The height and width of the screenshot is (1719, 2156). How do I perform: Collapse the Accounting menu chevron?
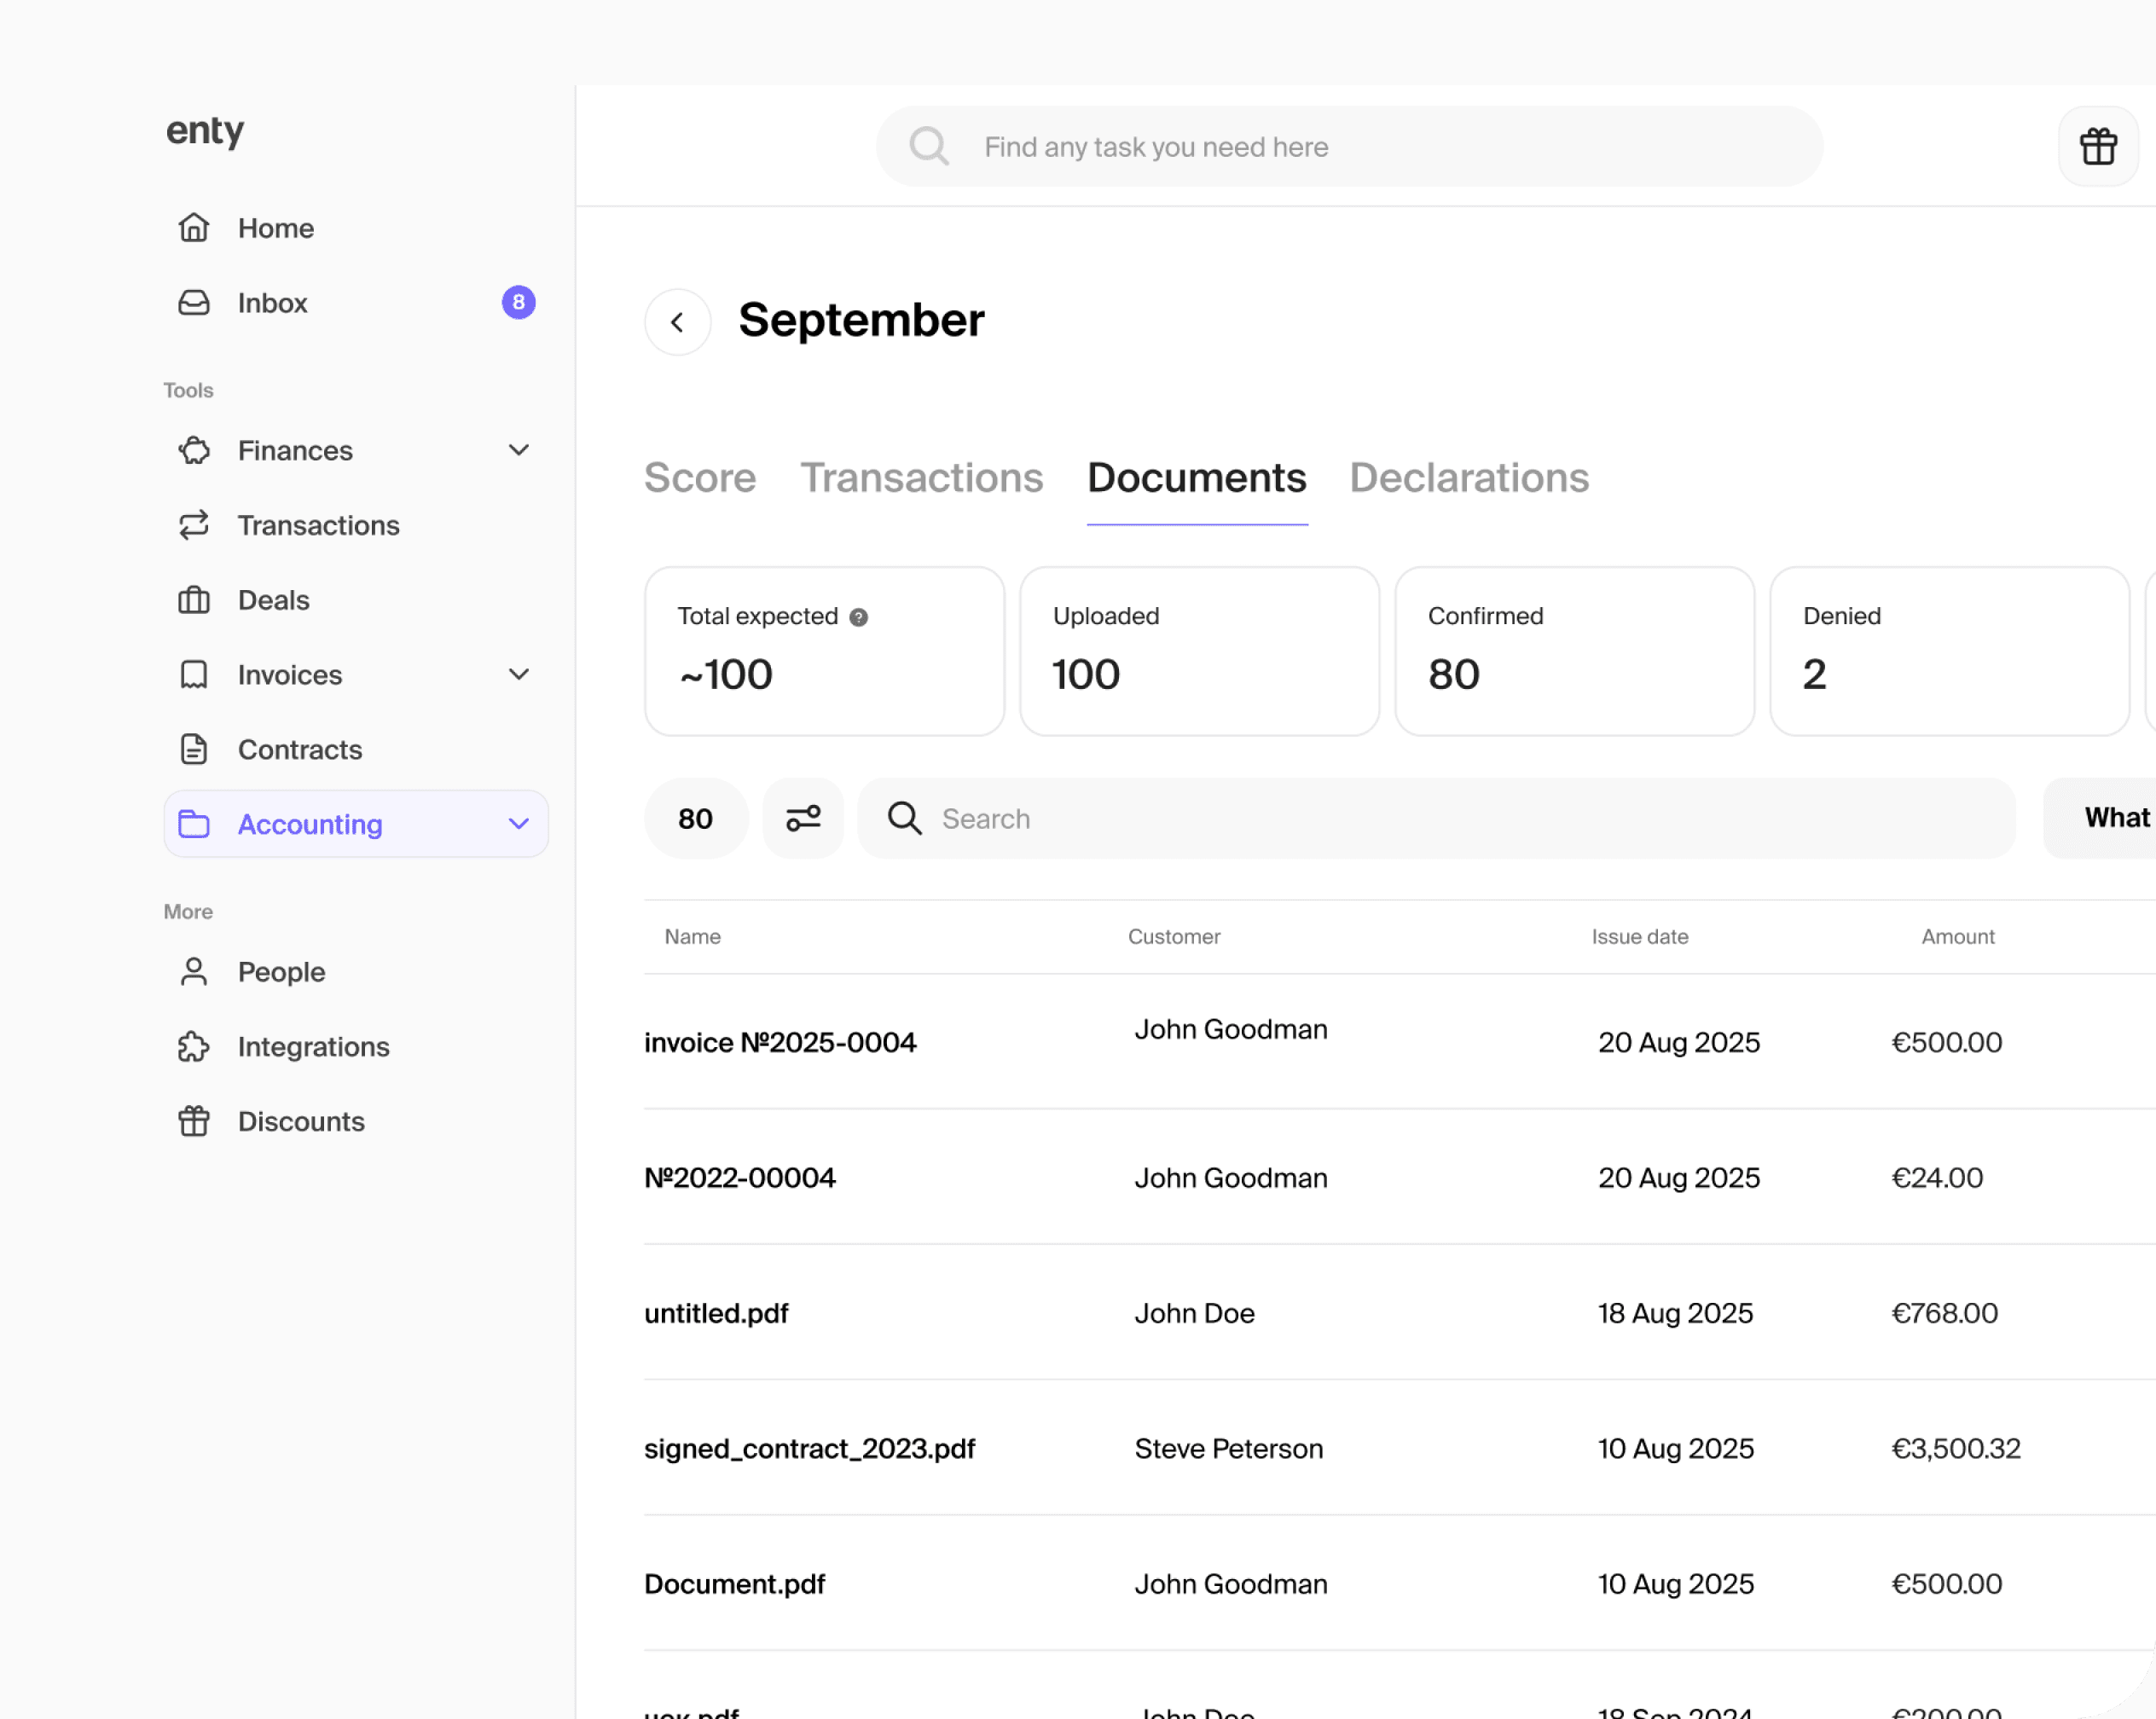click(518, 824)
